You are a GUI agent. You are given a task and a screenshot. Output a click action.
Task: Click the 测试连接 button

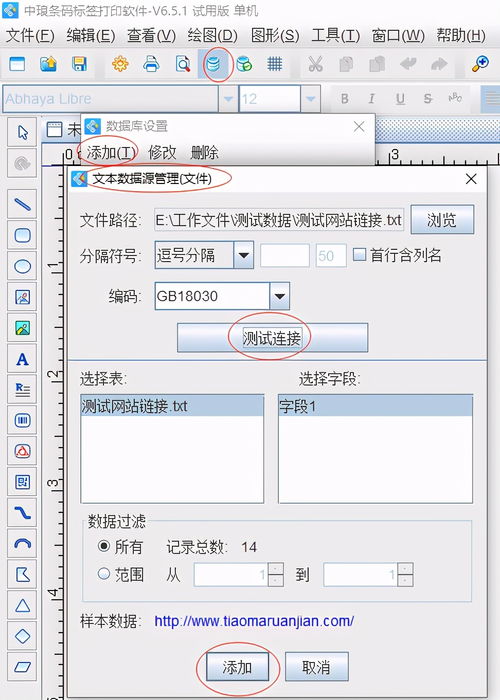click(x=272, y=338)
